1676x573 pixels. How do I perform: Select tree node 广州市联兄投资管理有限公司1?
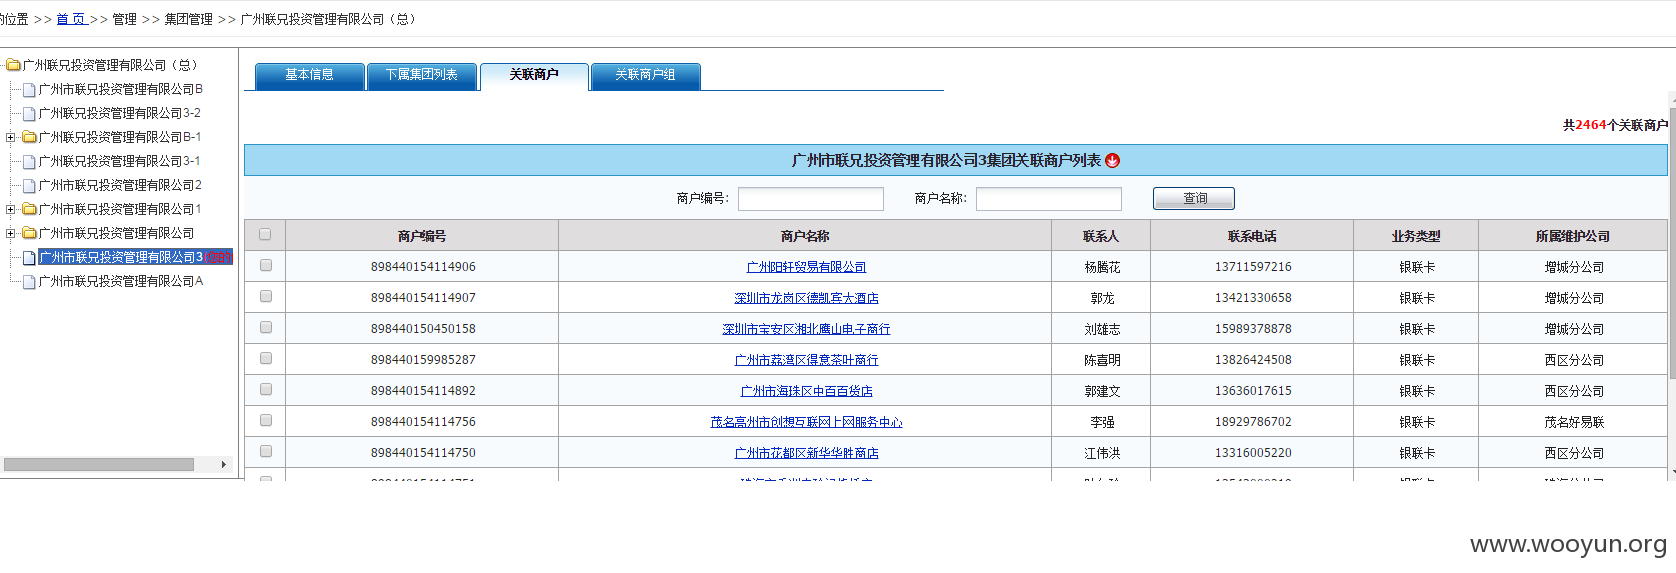(121, 209)
